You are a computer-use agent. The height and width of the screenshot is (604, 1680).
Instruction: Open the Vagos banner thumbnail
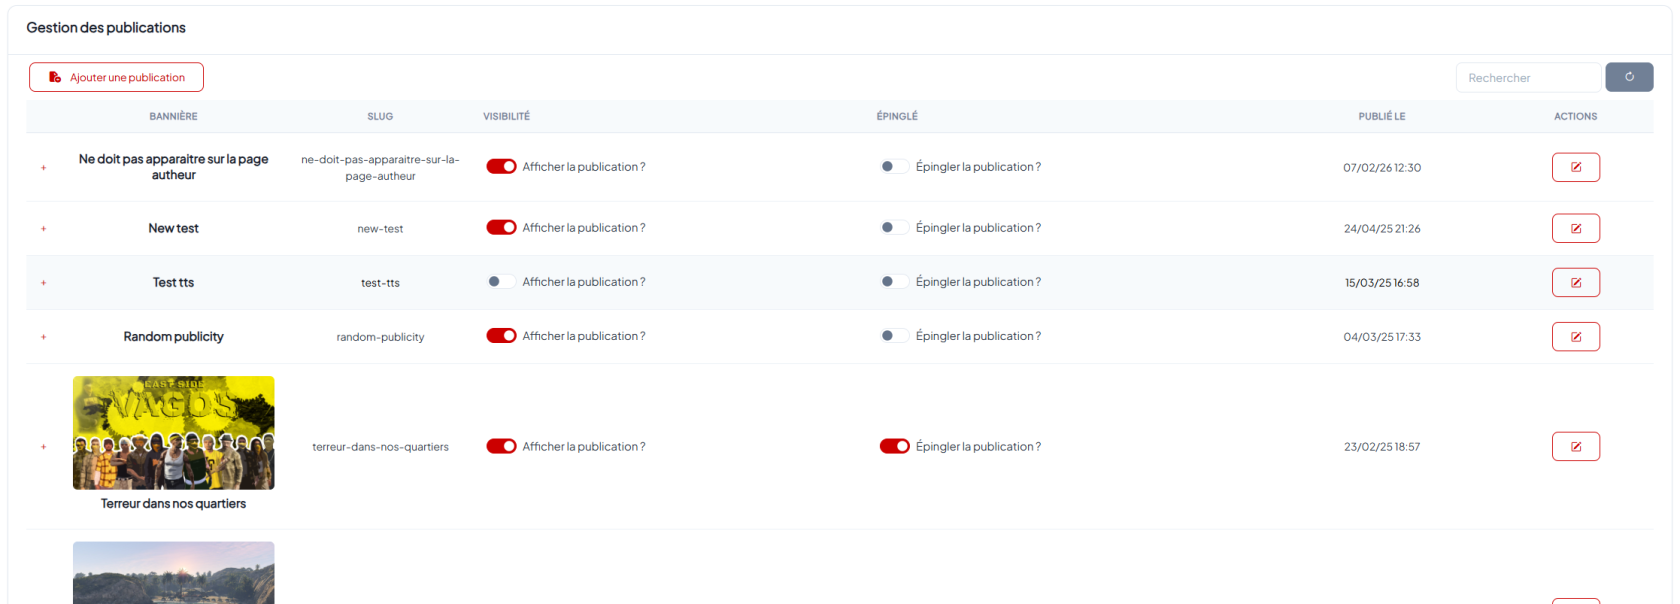coord(174,433)
